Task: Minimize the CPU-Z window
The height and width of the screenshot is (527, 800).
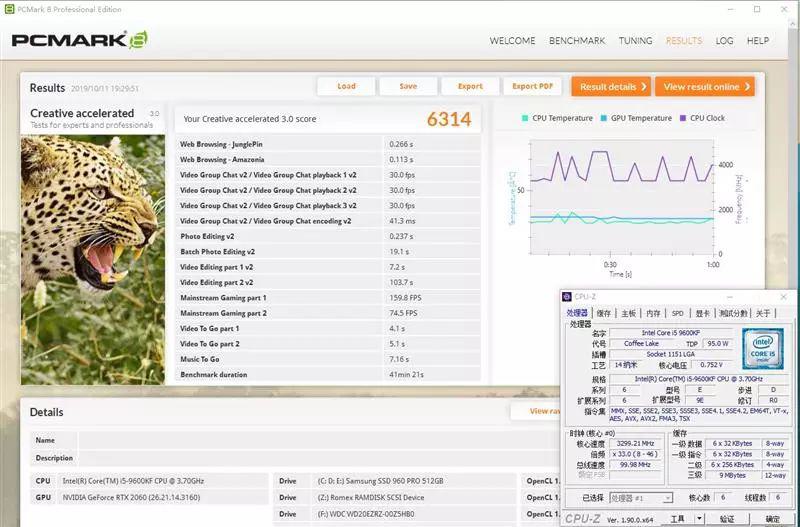Action: click(730, 297)
